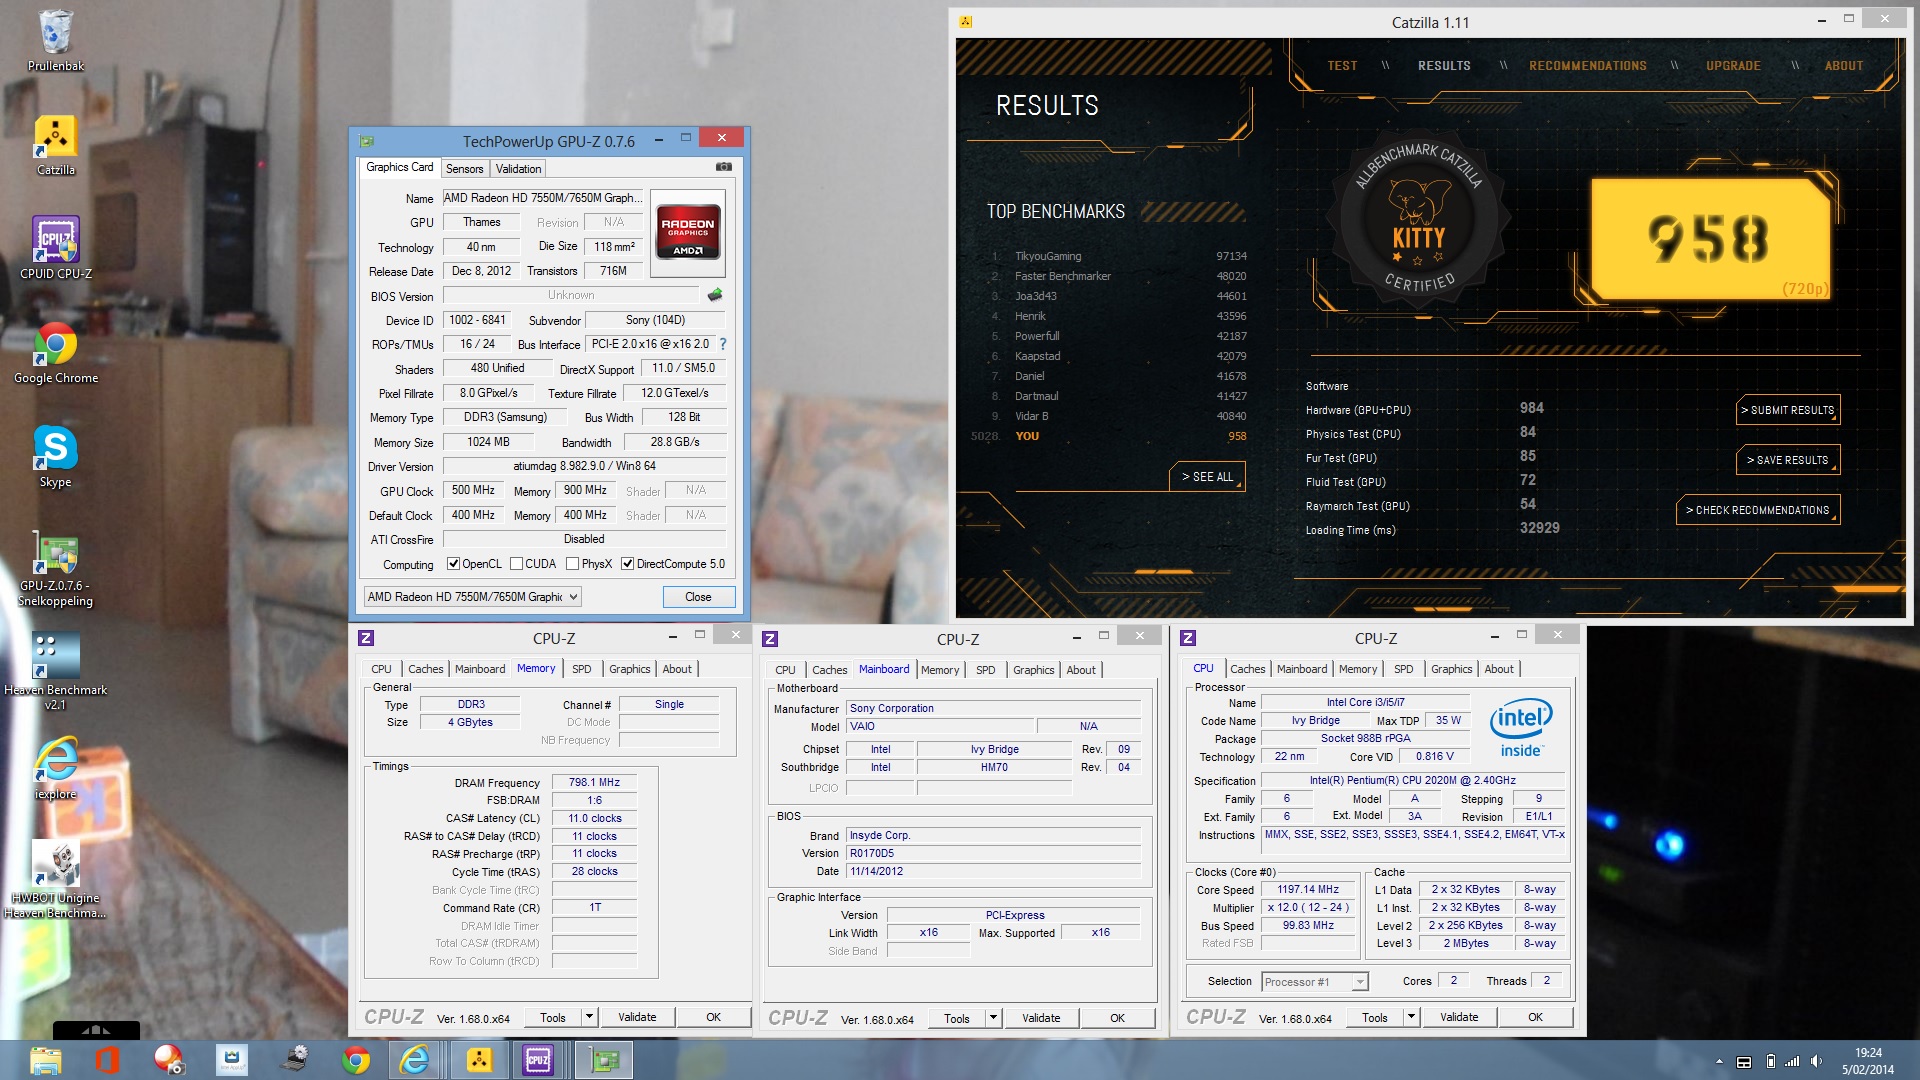Click the GPU Name field in GPU-Z
The height and width of the screenshot is (1080, 1920).
(543, 198)
